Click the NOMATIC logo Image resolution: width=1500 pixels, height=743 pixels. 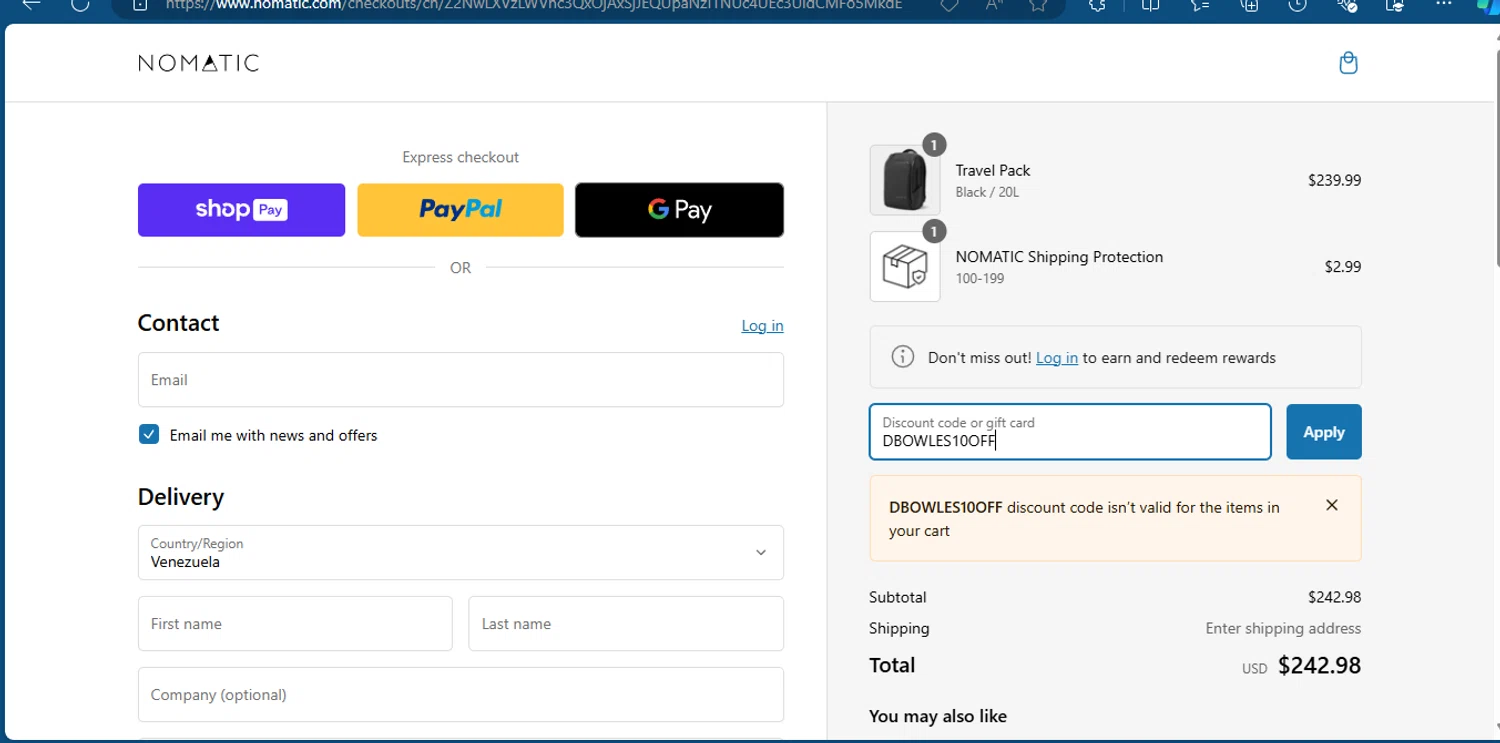(198, 63)
